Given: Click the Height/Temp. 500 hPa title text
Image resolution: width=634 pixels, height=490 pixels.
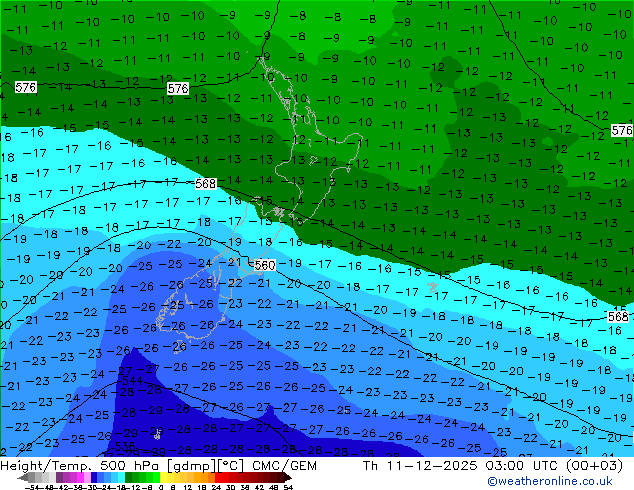Looking at the screenshot, I should [80, 466].
